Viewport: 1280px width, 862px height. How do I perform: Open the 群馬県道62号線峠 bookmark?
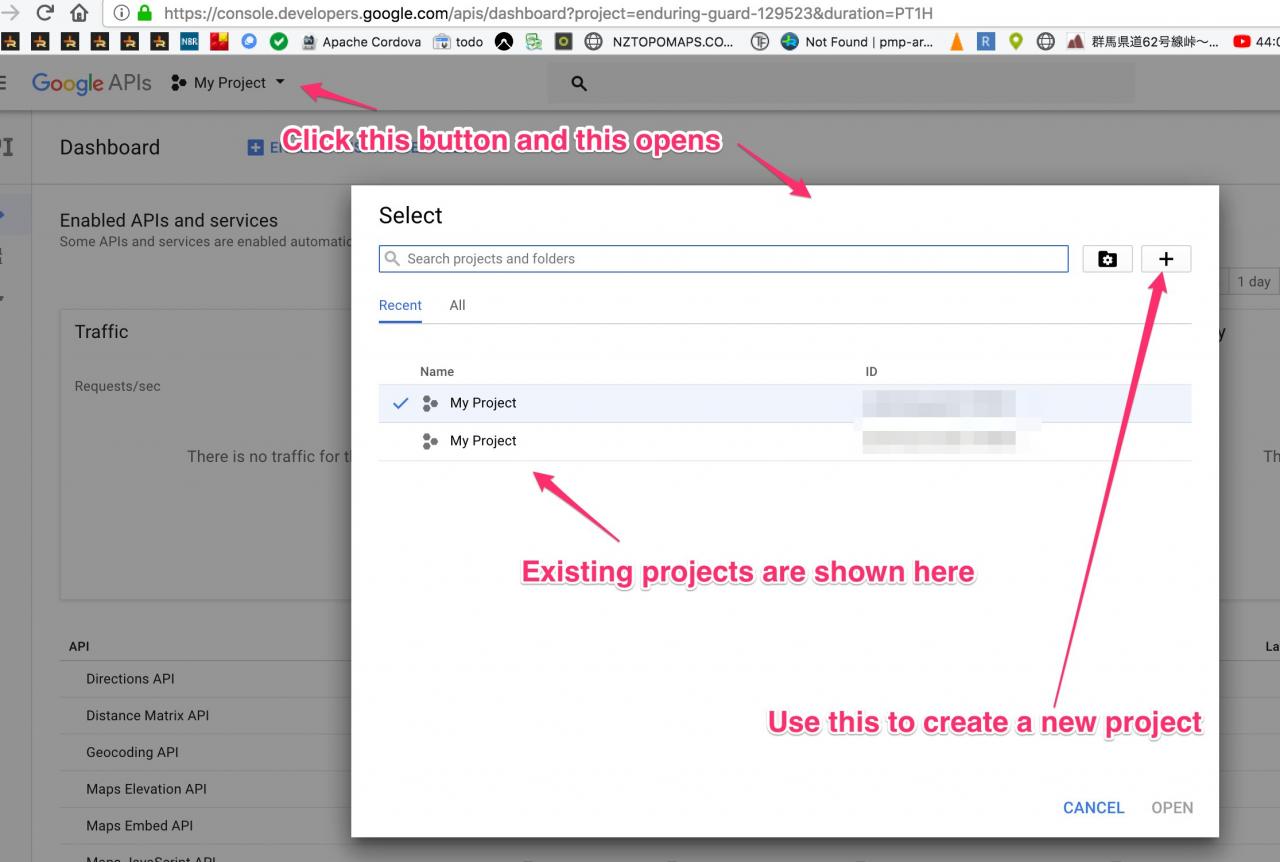point(1143,42)
